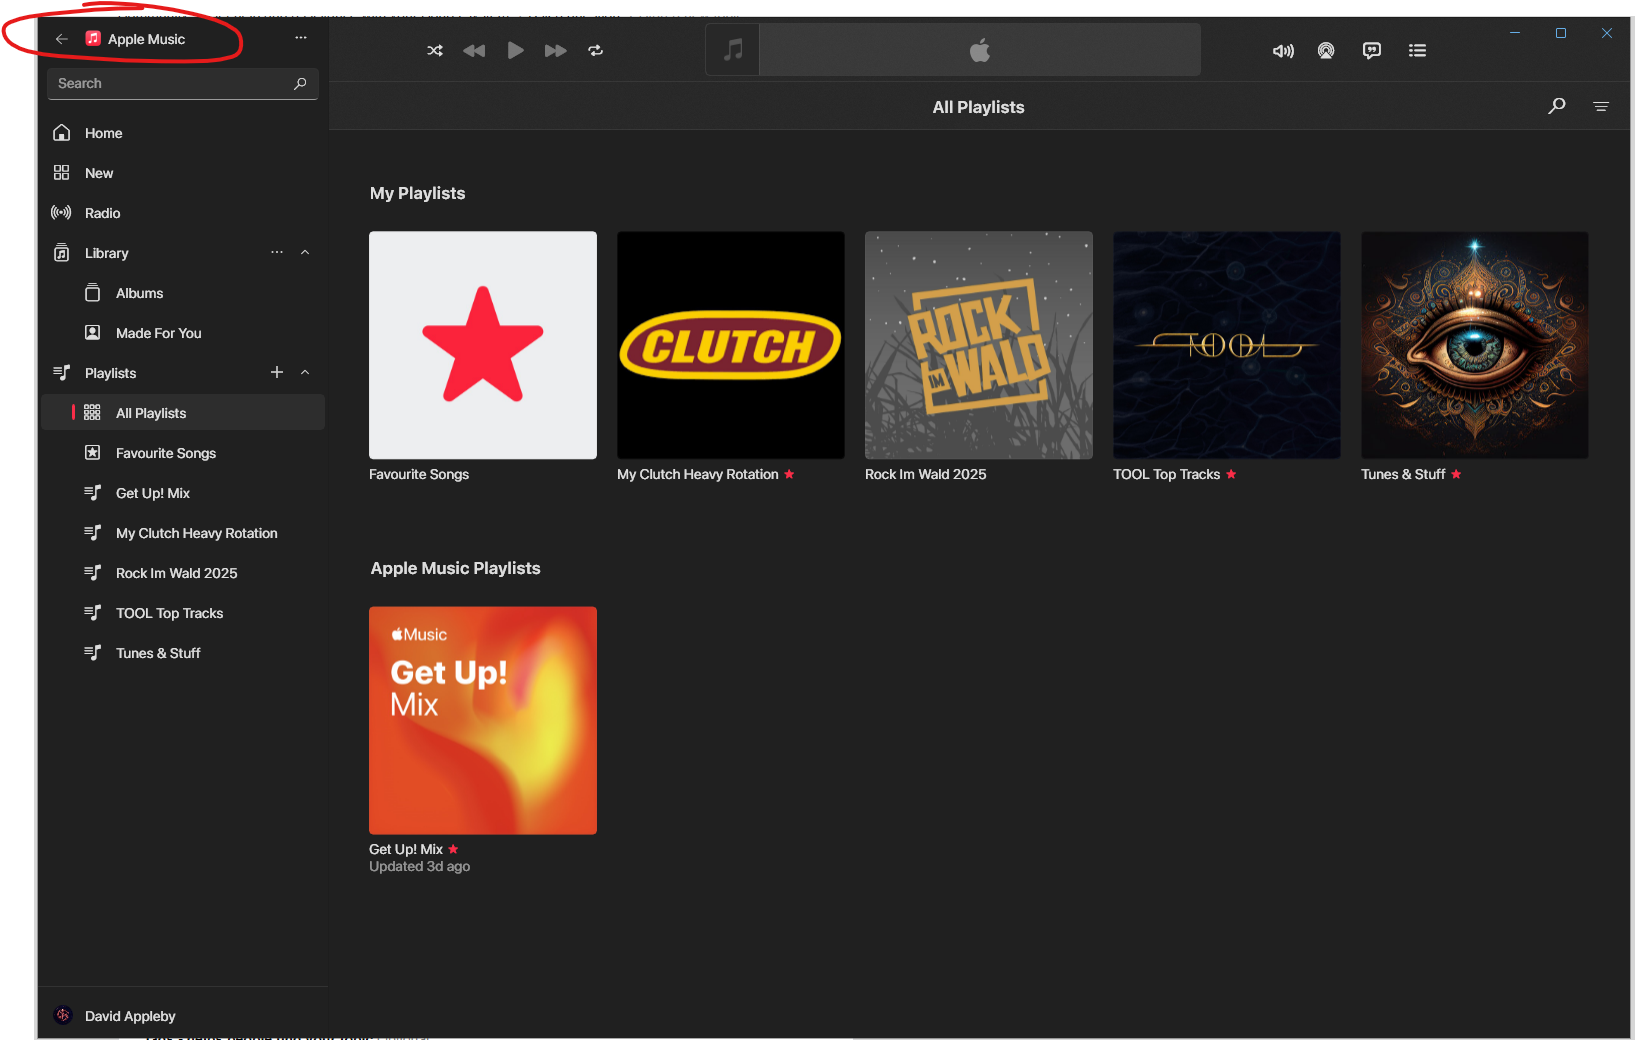
Task: Close the Apple Music window
Action: [x=1607, y=33]
